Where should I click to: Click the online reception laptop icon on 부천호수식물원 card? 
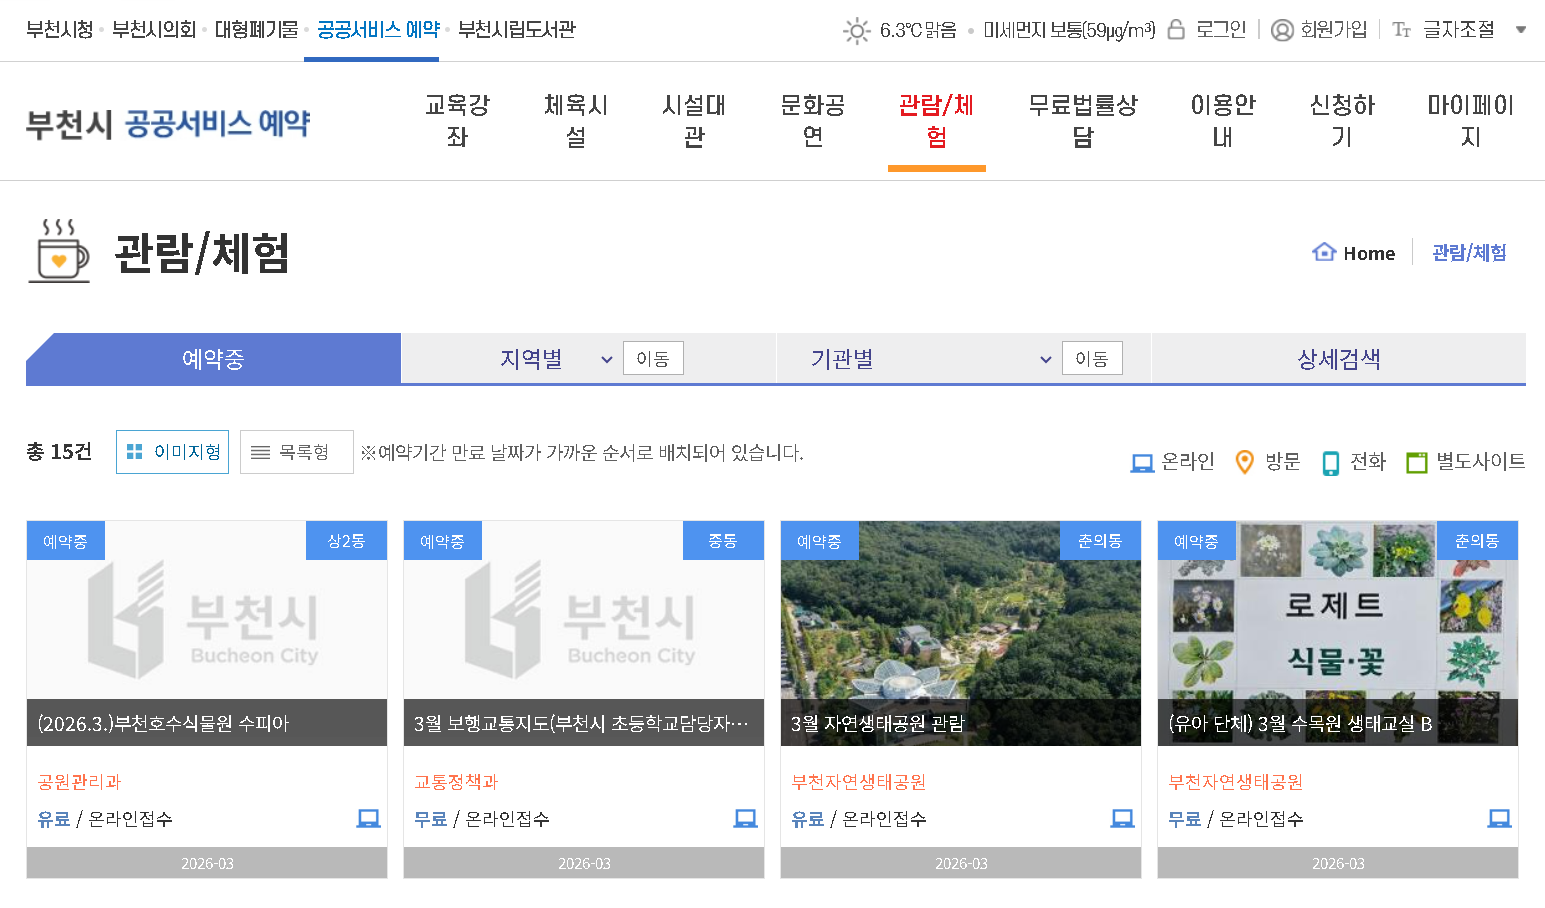point(368,817)
